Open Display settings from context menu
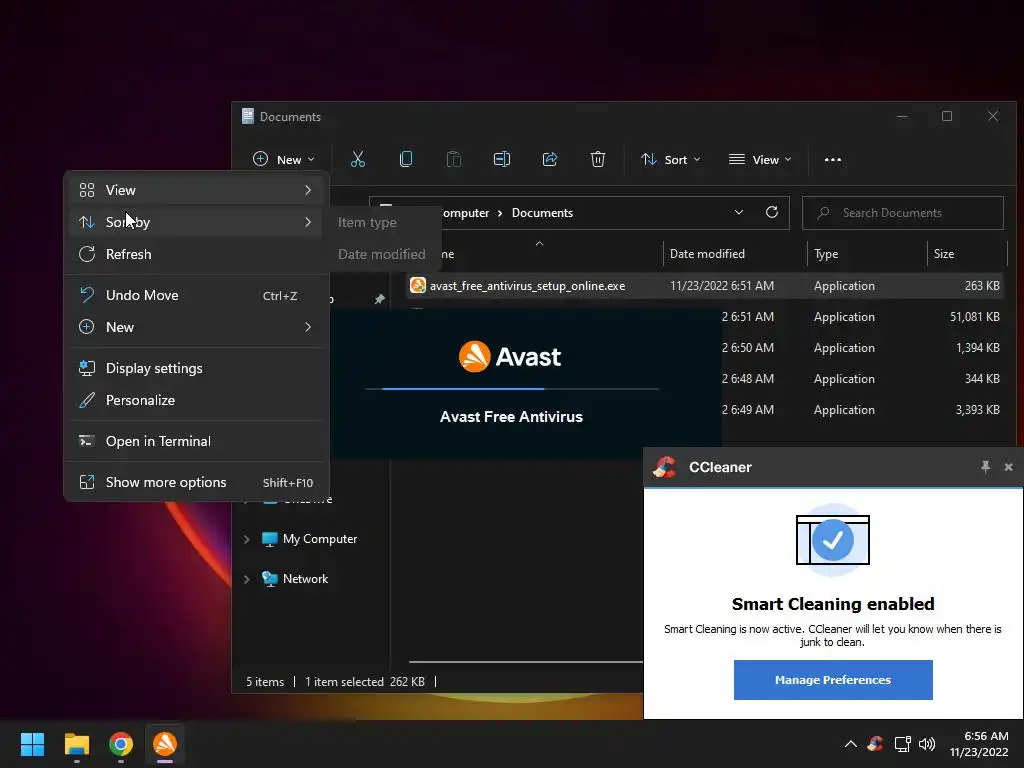 [x=196, y=368]
